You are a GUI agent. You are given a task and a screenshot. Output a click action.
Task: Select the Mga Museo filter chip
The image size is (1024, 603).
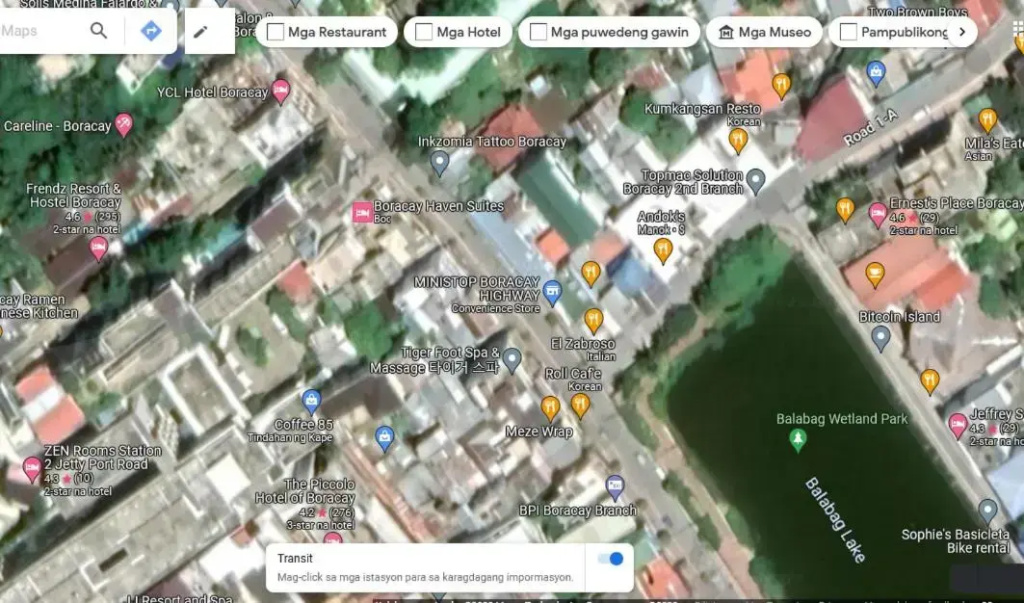pyautogui.click(x=764, y=32)
